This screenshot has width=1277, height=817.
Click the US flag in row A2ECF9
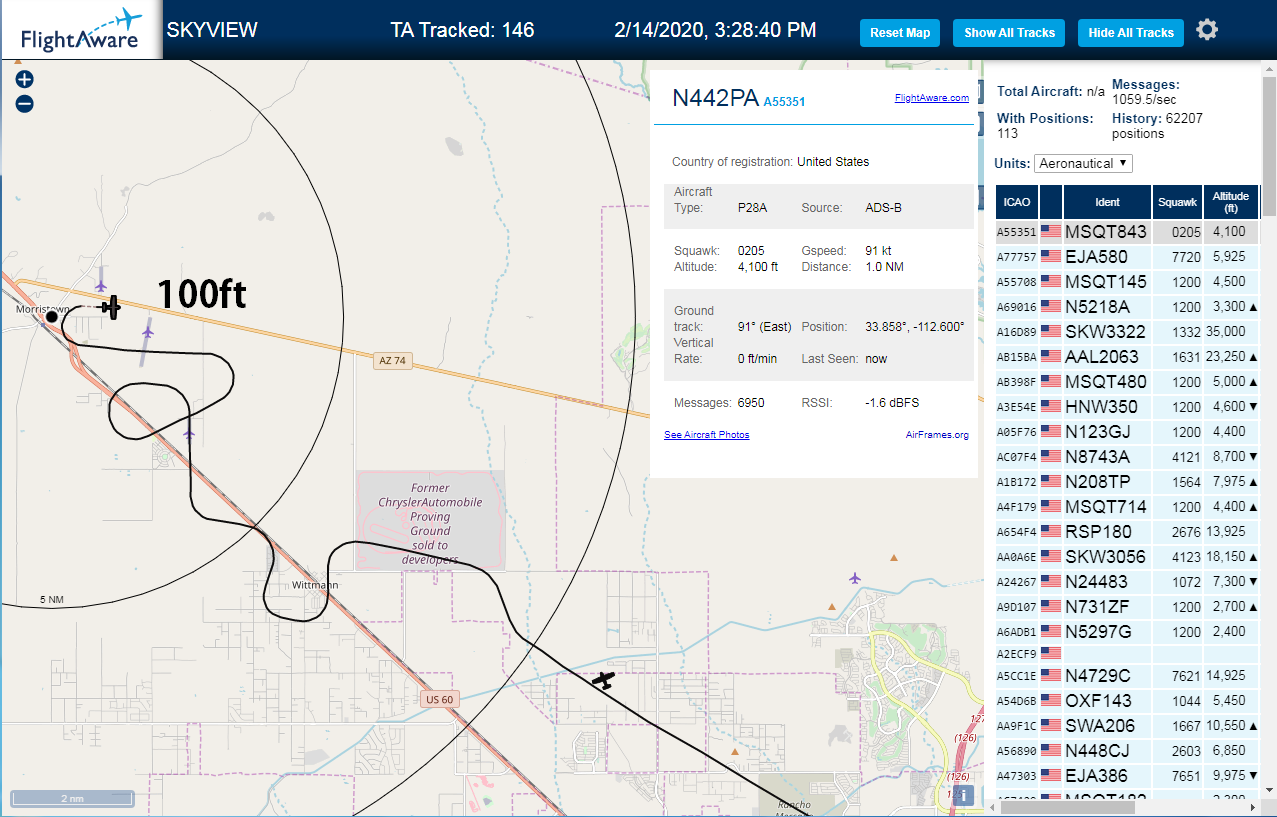(x=1051, y=652)
